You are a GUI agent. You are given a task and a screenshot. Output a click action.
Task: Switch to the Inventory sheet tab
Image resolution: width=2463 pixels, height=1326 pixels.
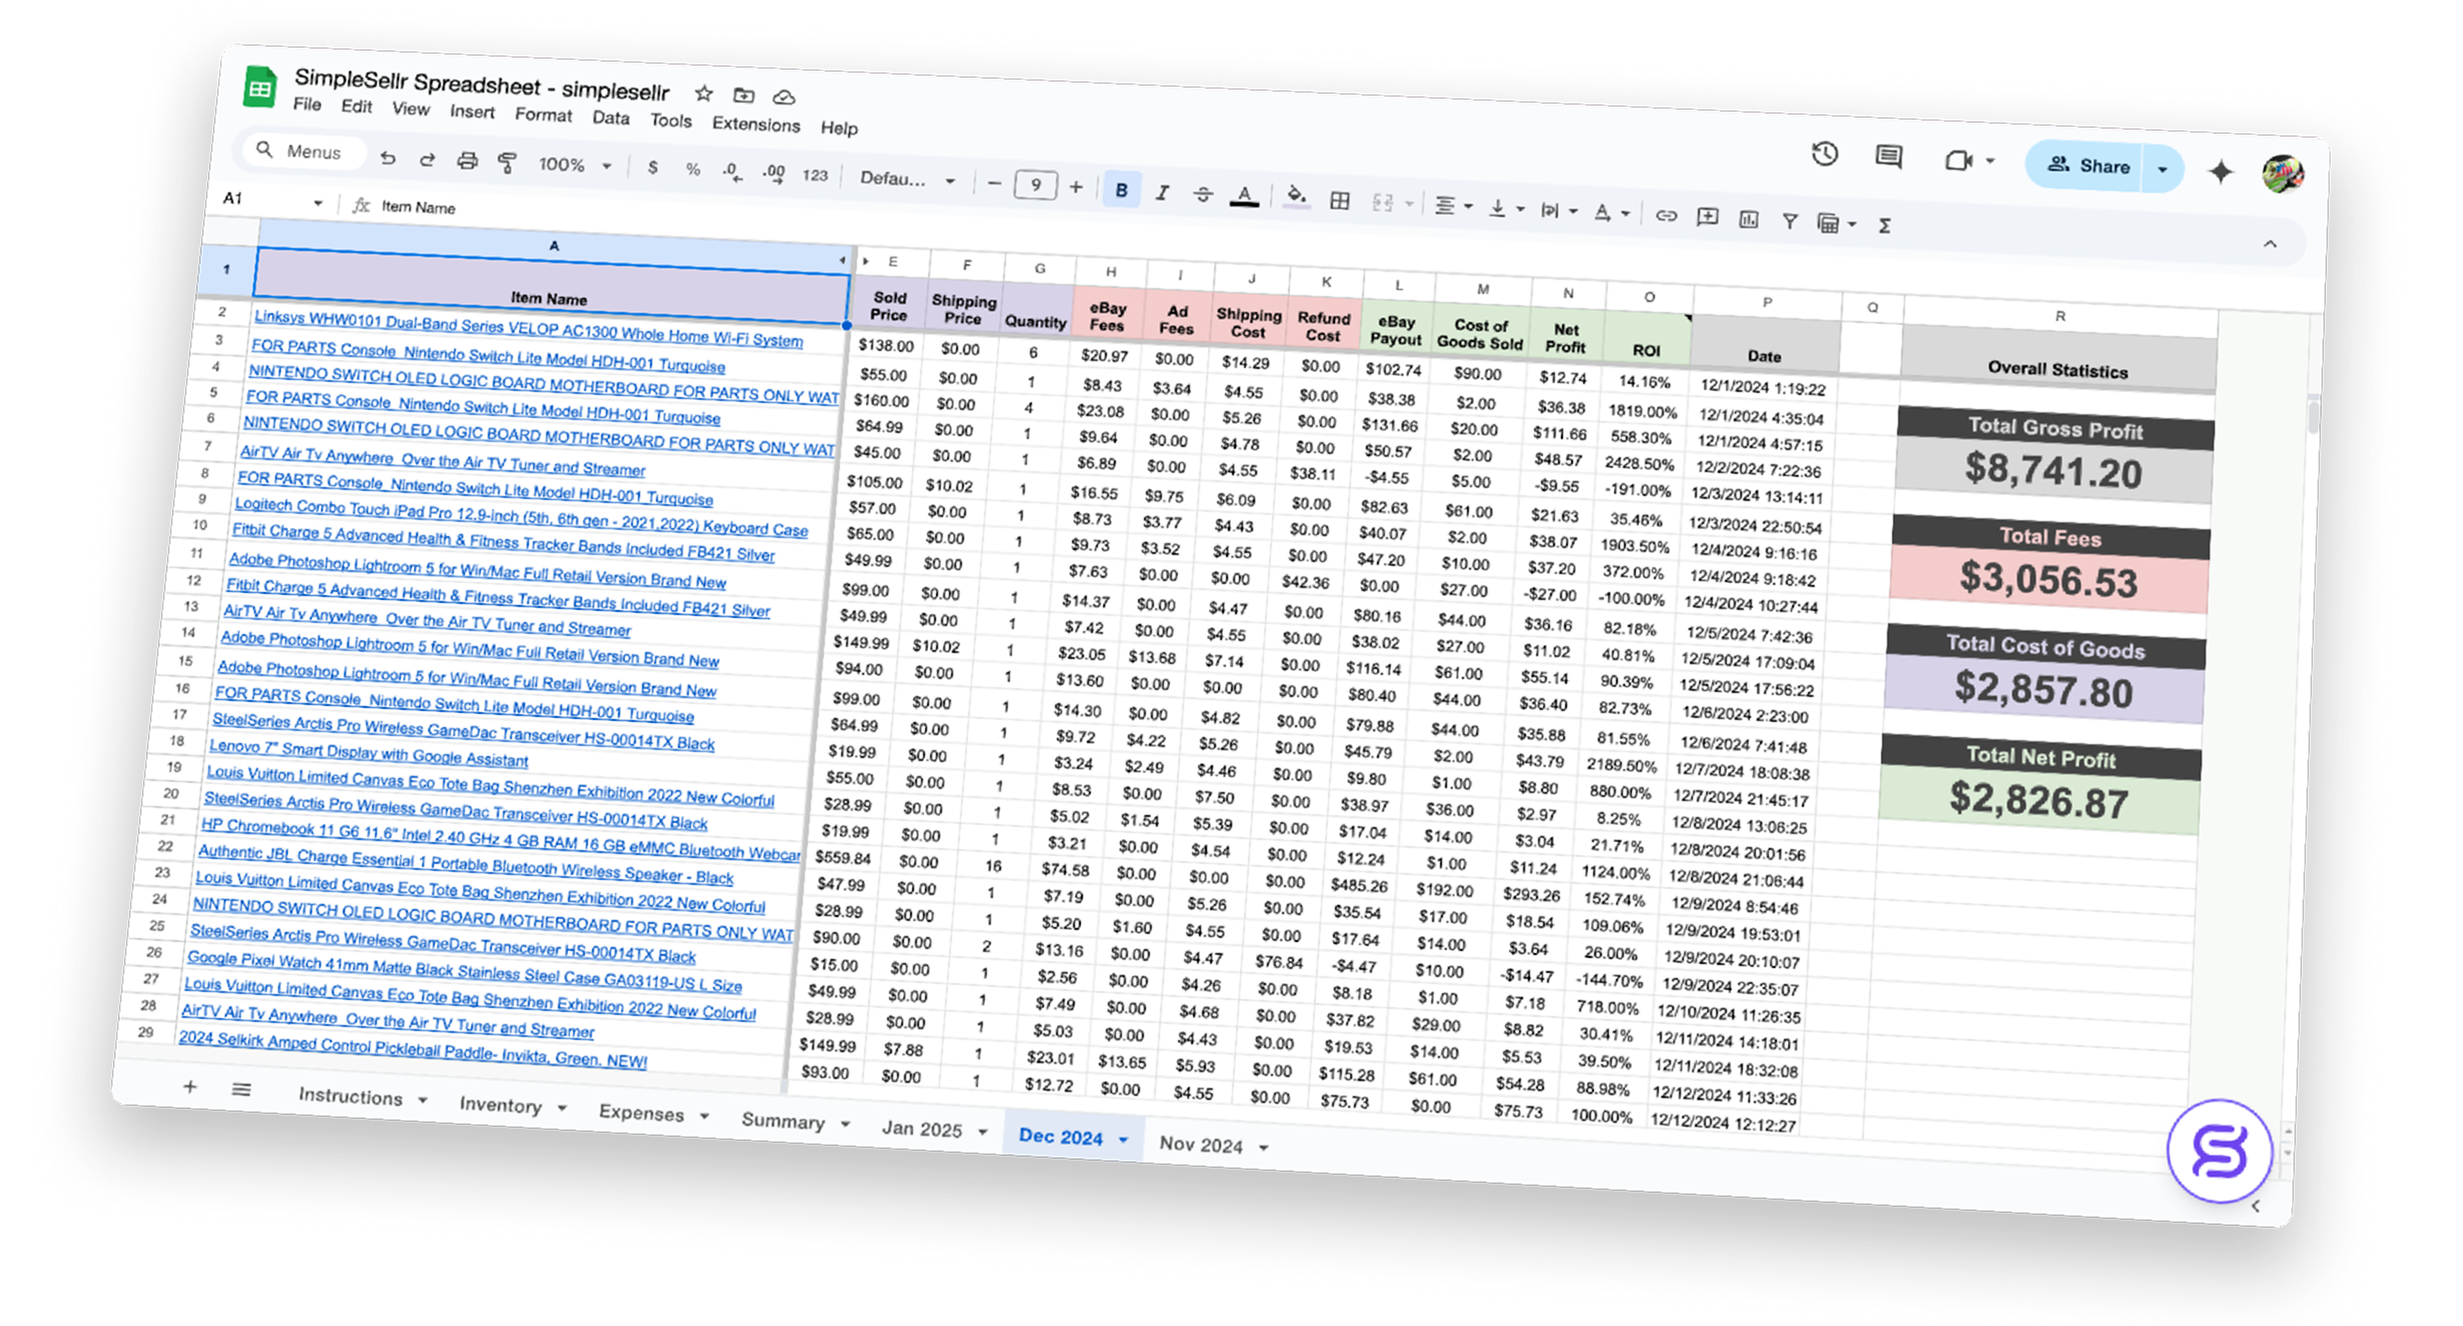click(500, 1104)
